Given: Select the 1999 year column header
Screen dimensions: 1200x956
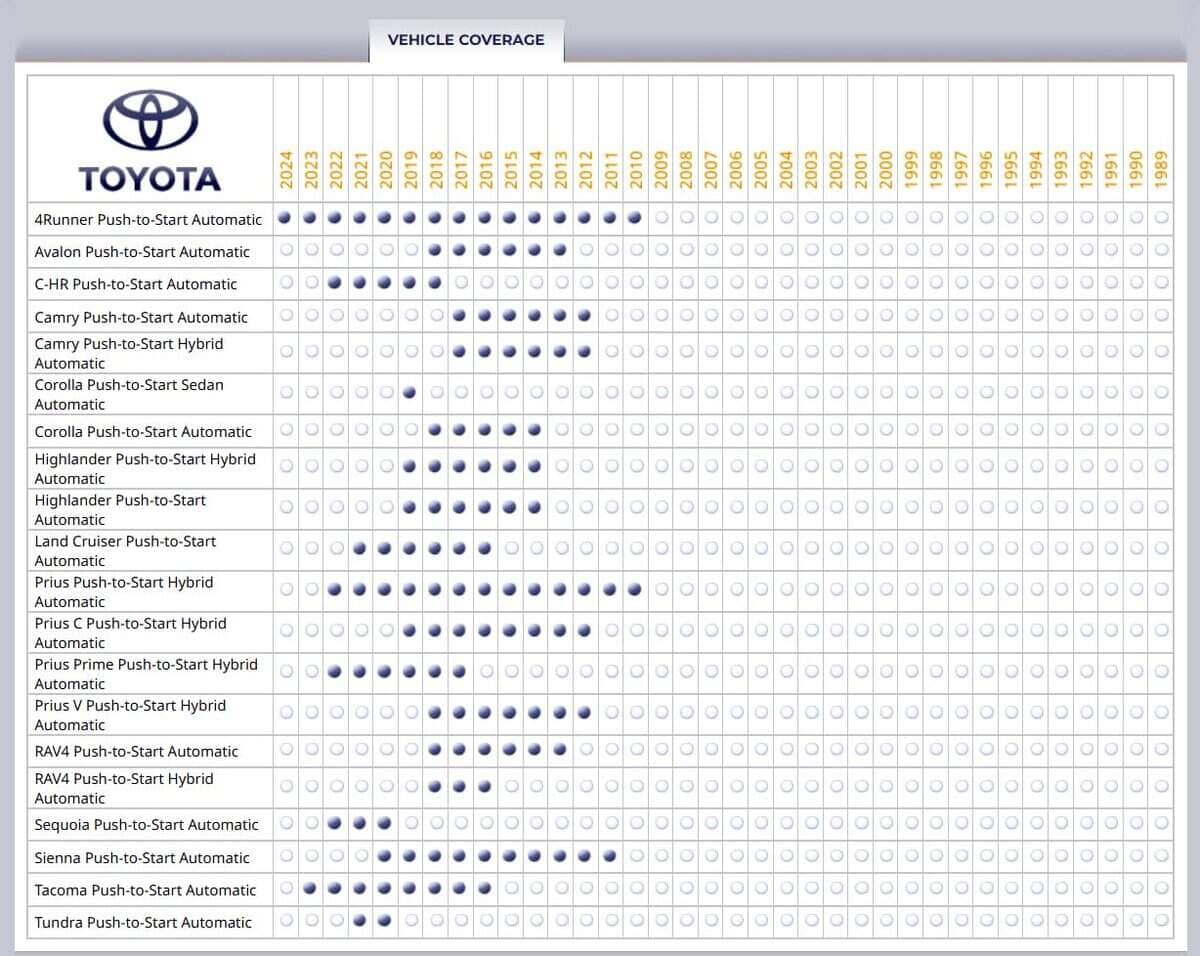Looking at the screenshot, I should point(910,170).
